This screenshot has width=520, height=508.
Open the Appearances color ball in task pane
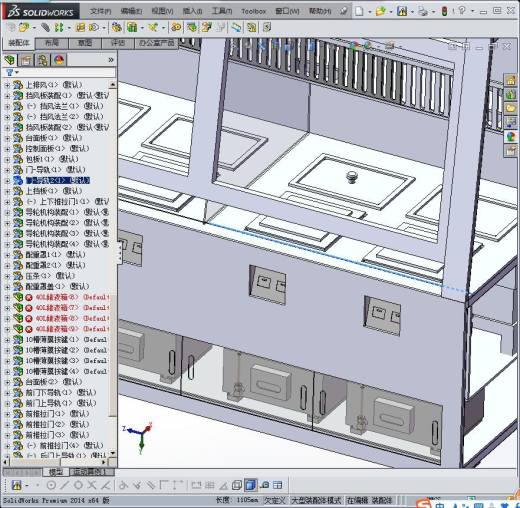510,137
